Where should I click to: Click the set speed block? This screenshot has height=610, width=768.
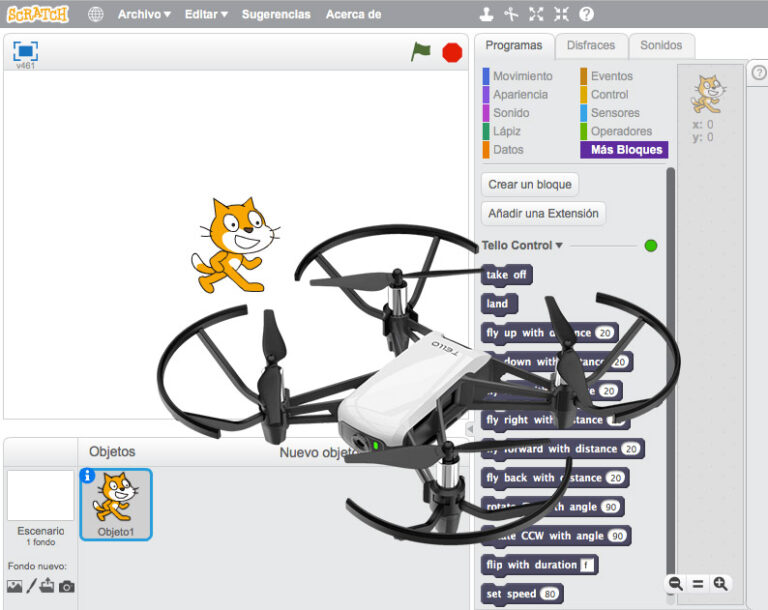(x=522, y=594)
